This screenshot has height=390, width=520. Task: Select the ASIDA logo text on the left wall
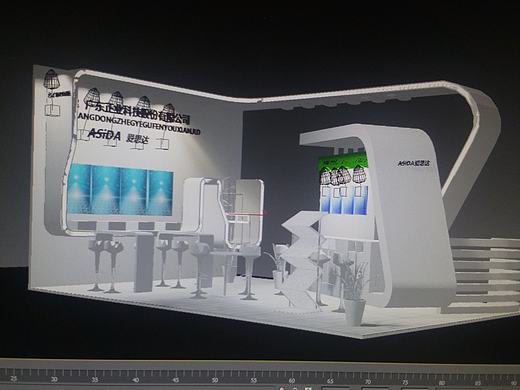pyautogui.click(x=104, y=134)
